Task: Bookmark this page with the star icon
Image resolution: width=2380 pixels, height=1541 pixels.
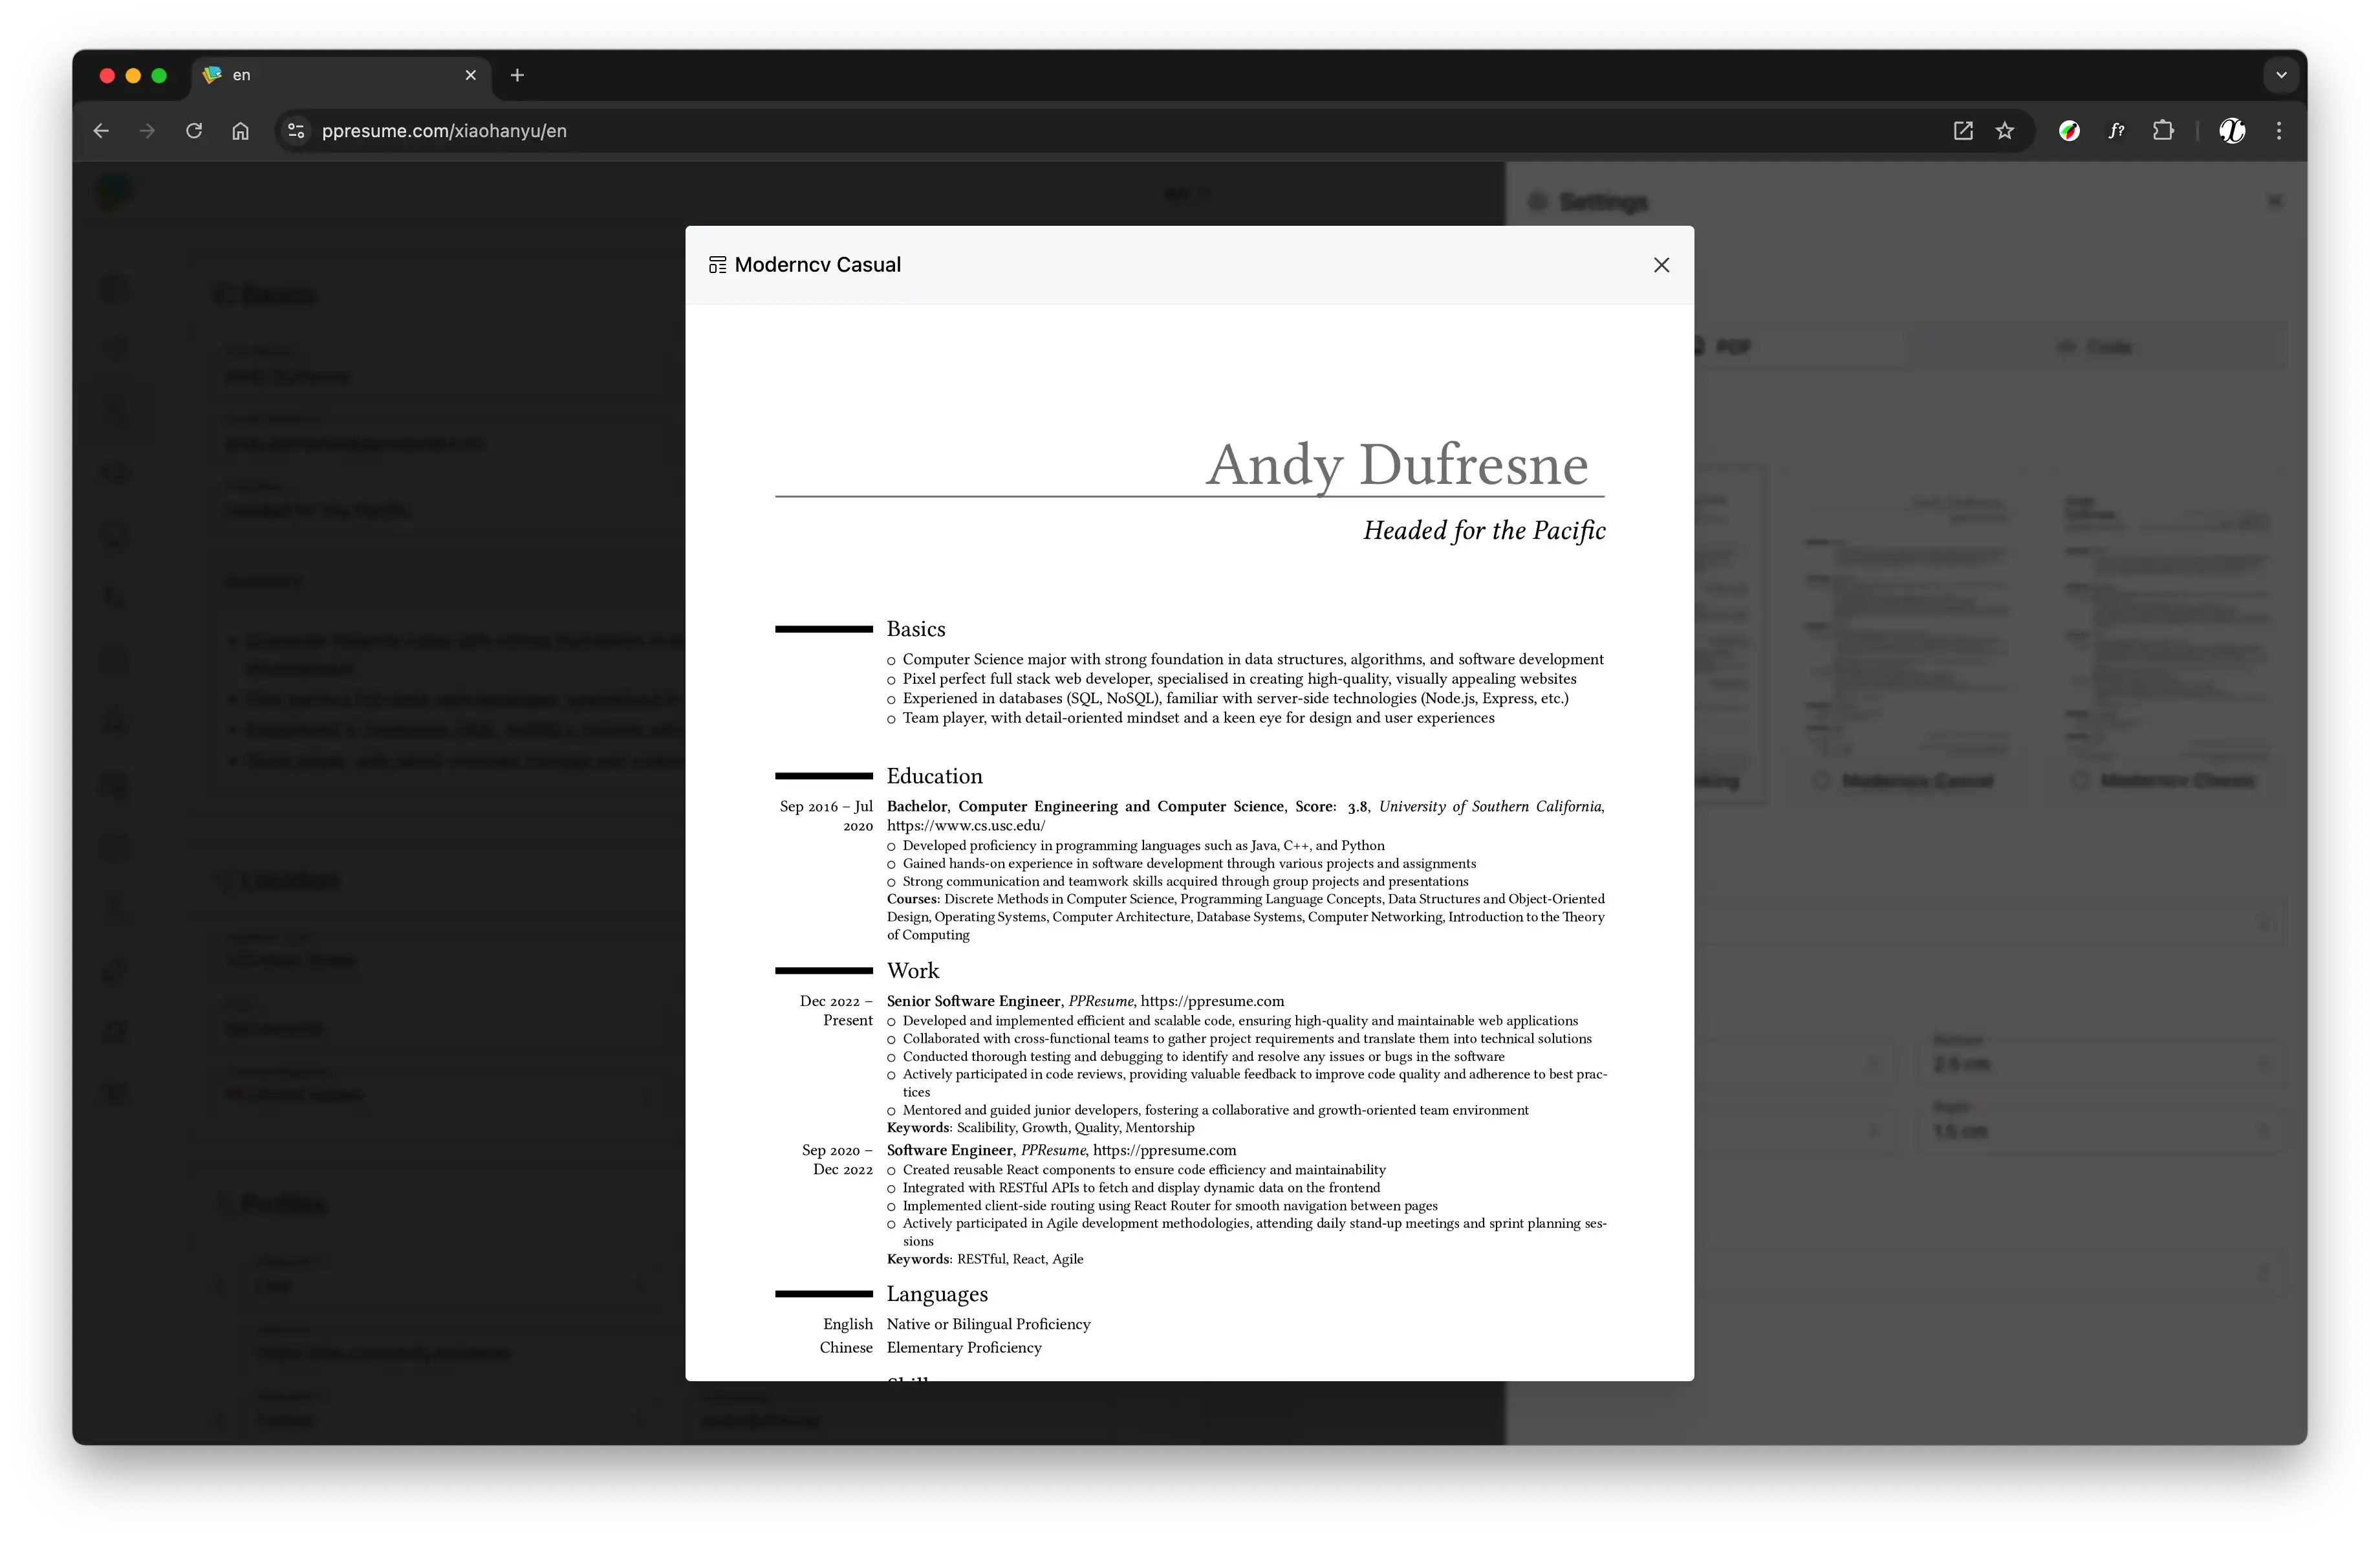Action: 2005,131
